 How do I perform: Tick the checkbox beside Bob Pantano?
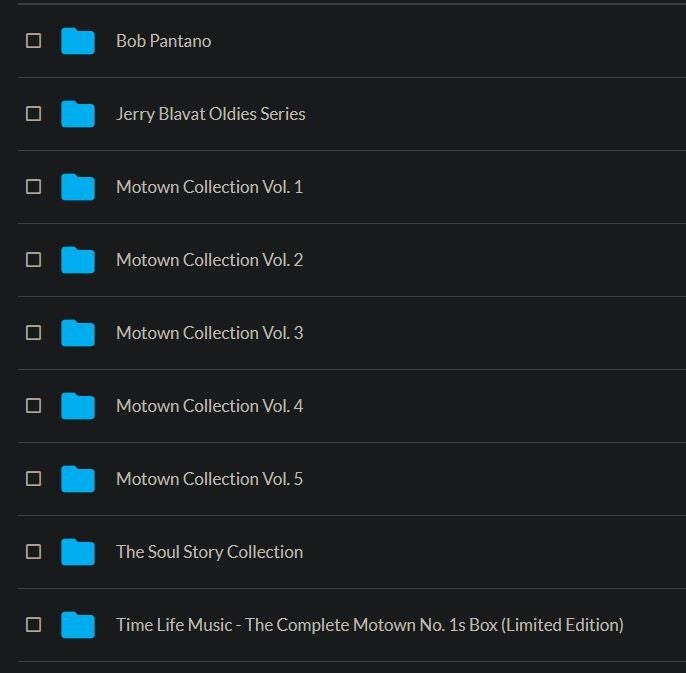click(x=33, y=41)
